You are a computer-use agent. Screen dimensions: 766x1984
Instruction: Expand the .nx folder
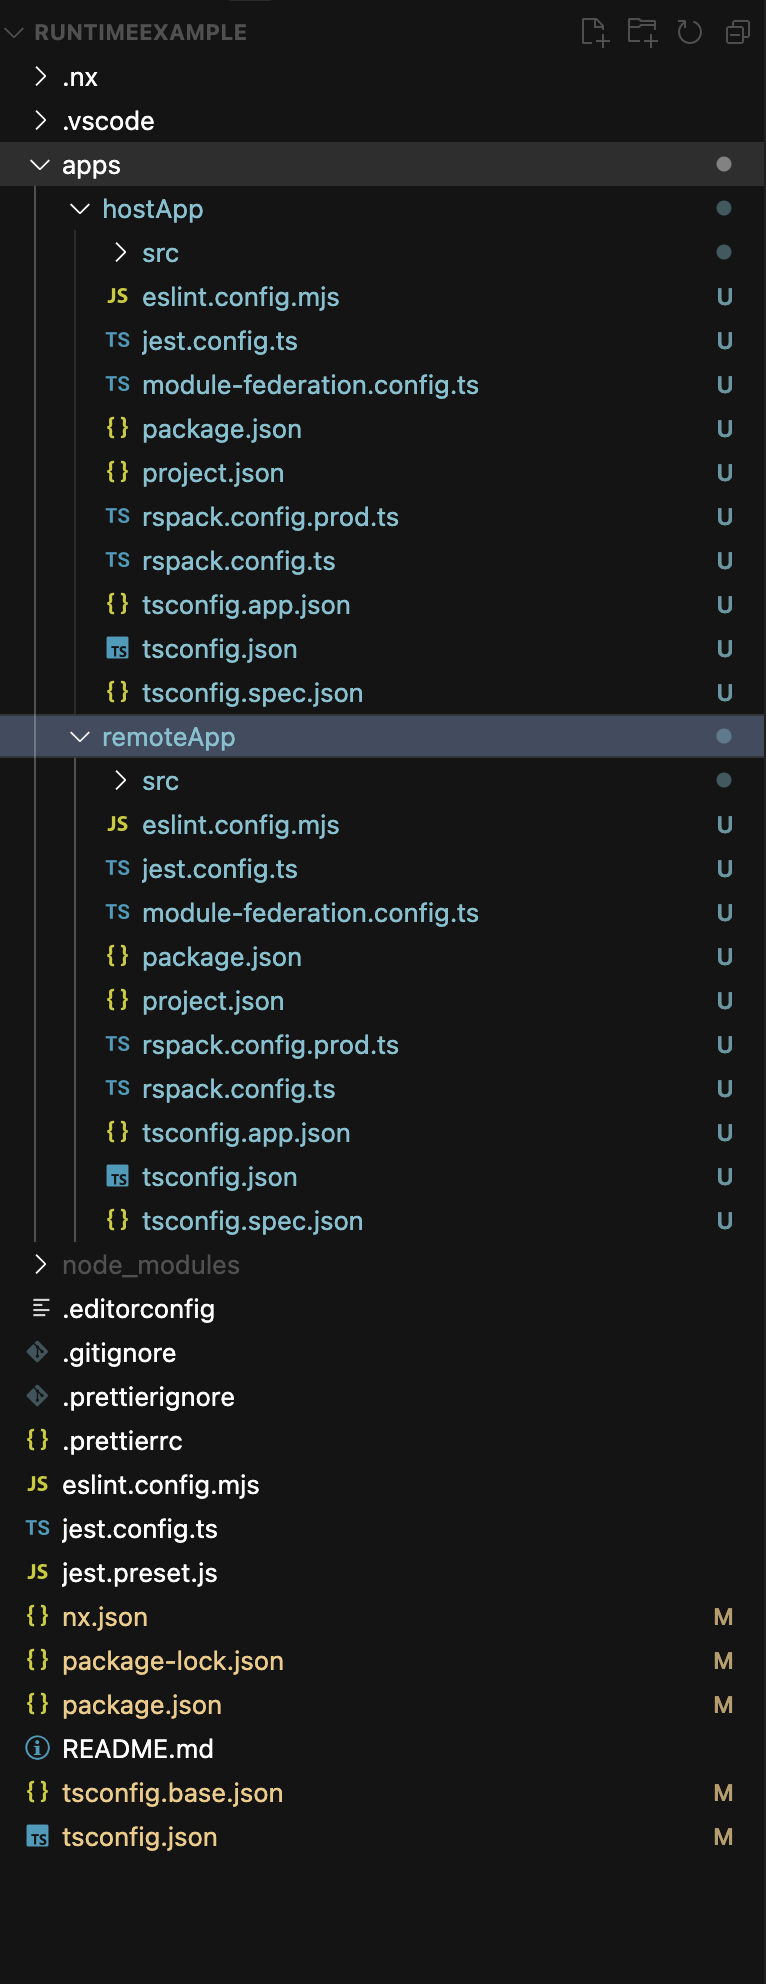pyautogui.click(x=40, y=77)
